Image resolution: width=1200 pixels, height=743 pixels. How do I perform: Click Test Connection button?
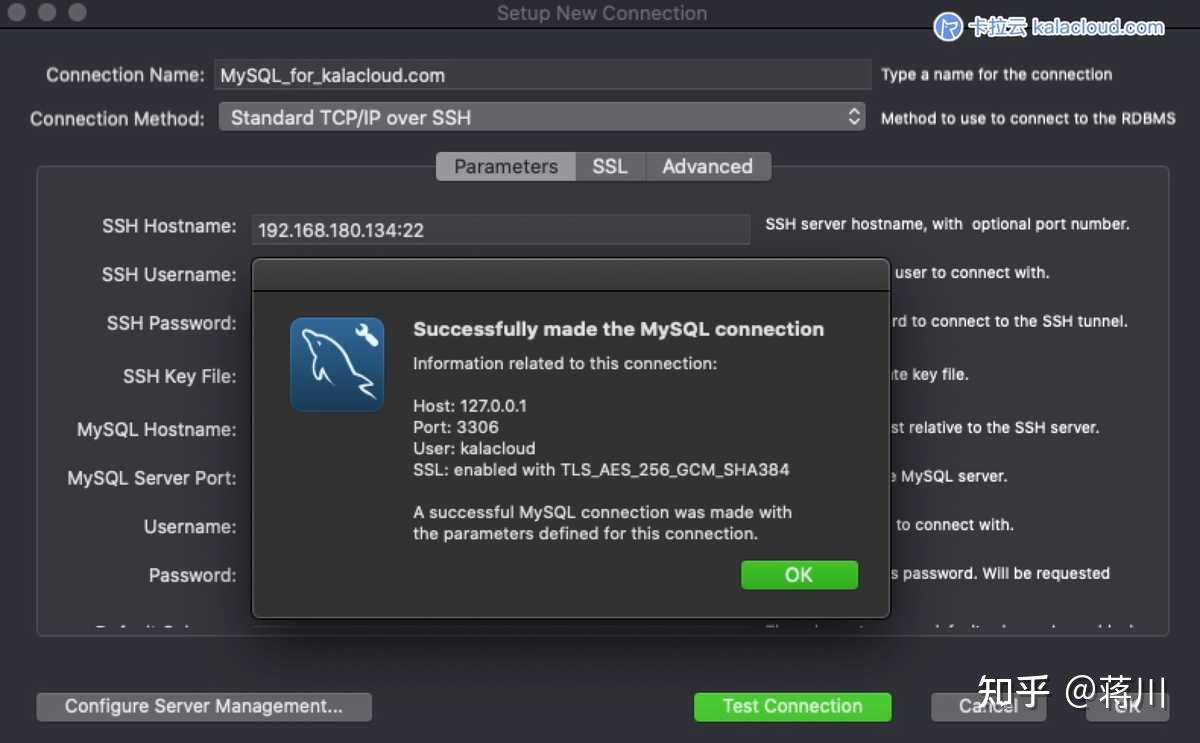click(792, 706)
